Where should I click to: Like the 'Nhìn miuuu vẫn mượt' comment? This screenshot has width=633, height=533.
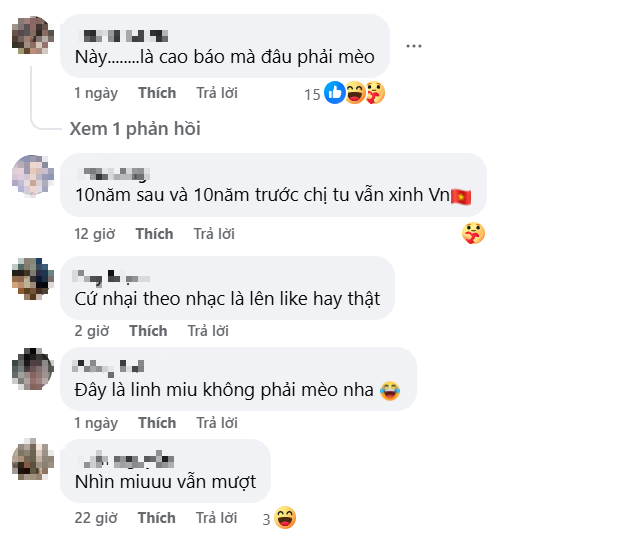point(157,518)
